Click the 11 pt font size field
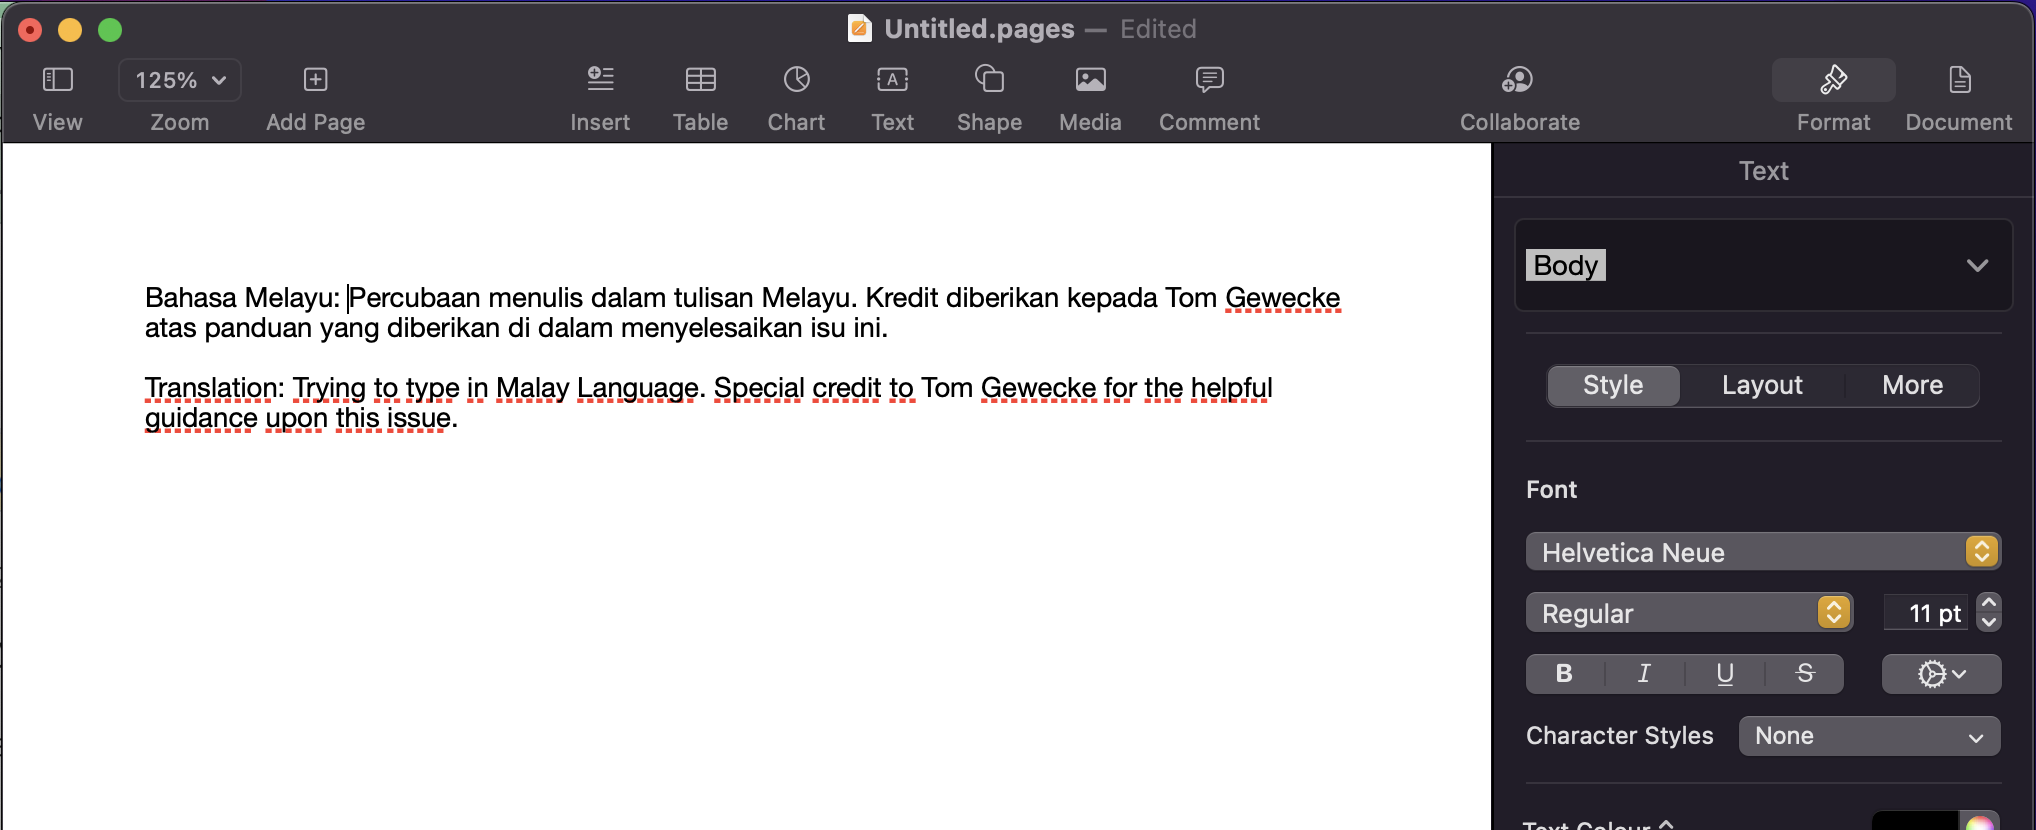Viewport: 2036px width, 830px height. (1926, 613)
